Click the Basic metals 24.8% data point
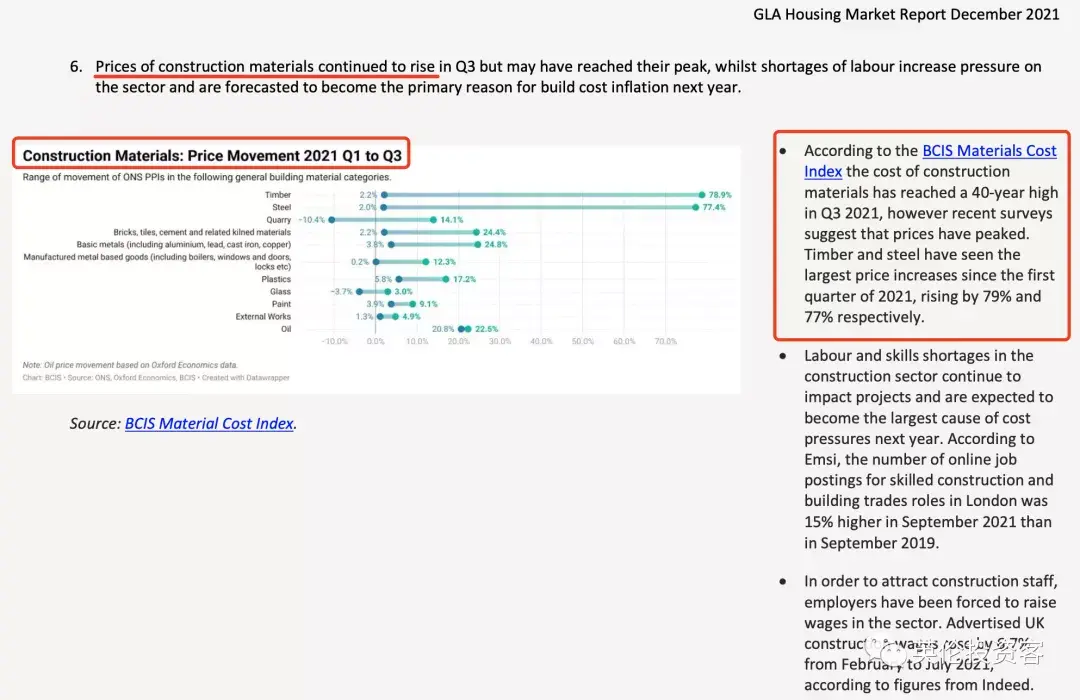The width and height of the screenshot is (1080, 700). click(x=477, y=245)
